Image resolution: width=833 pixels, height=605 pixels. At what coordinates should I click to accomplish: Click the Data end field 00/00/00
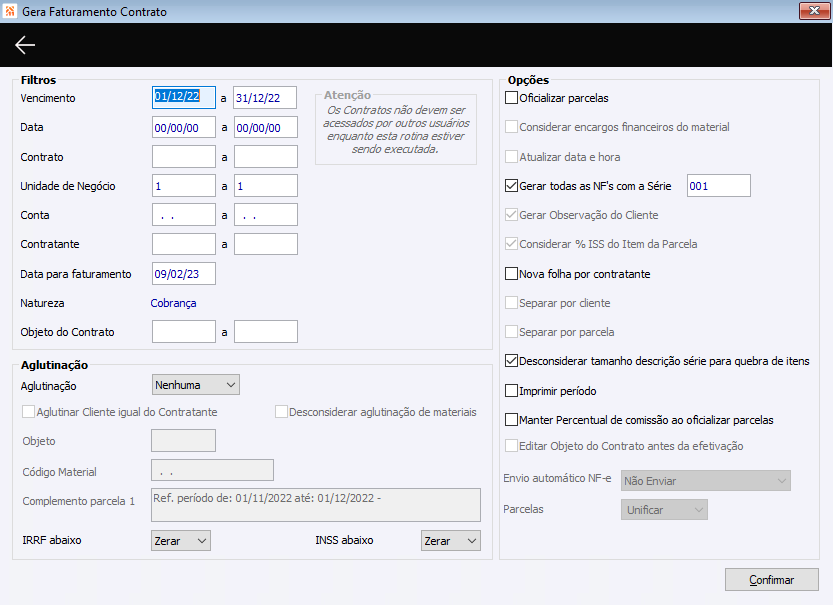(266, 127)
